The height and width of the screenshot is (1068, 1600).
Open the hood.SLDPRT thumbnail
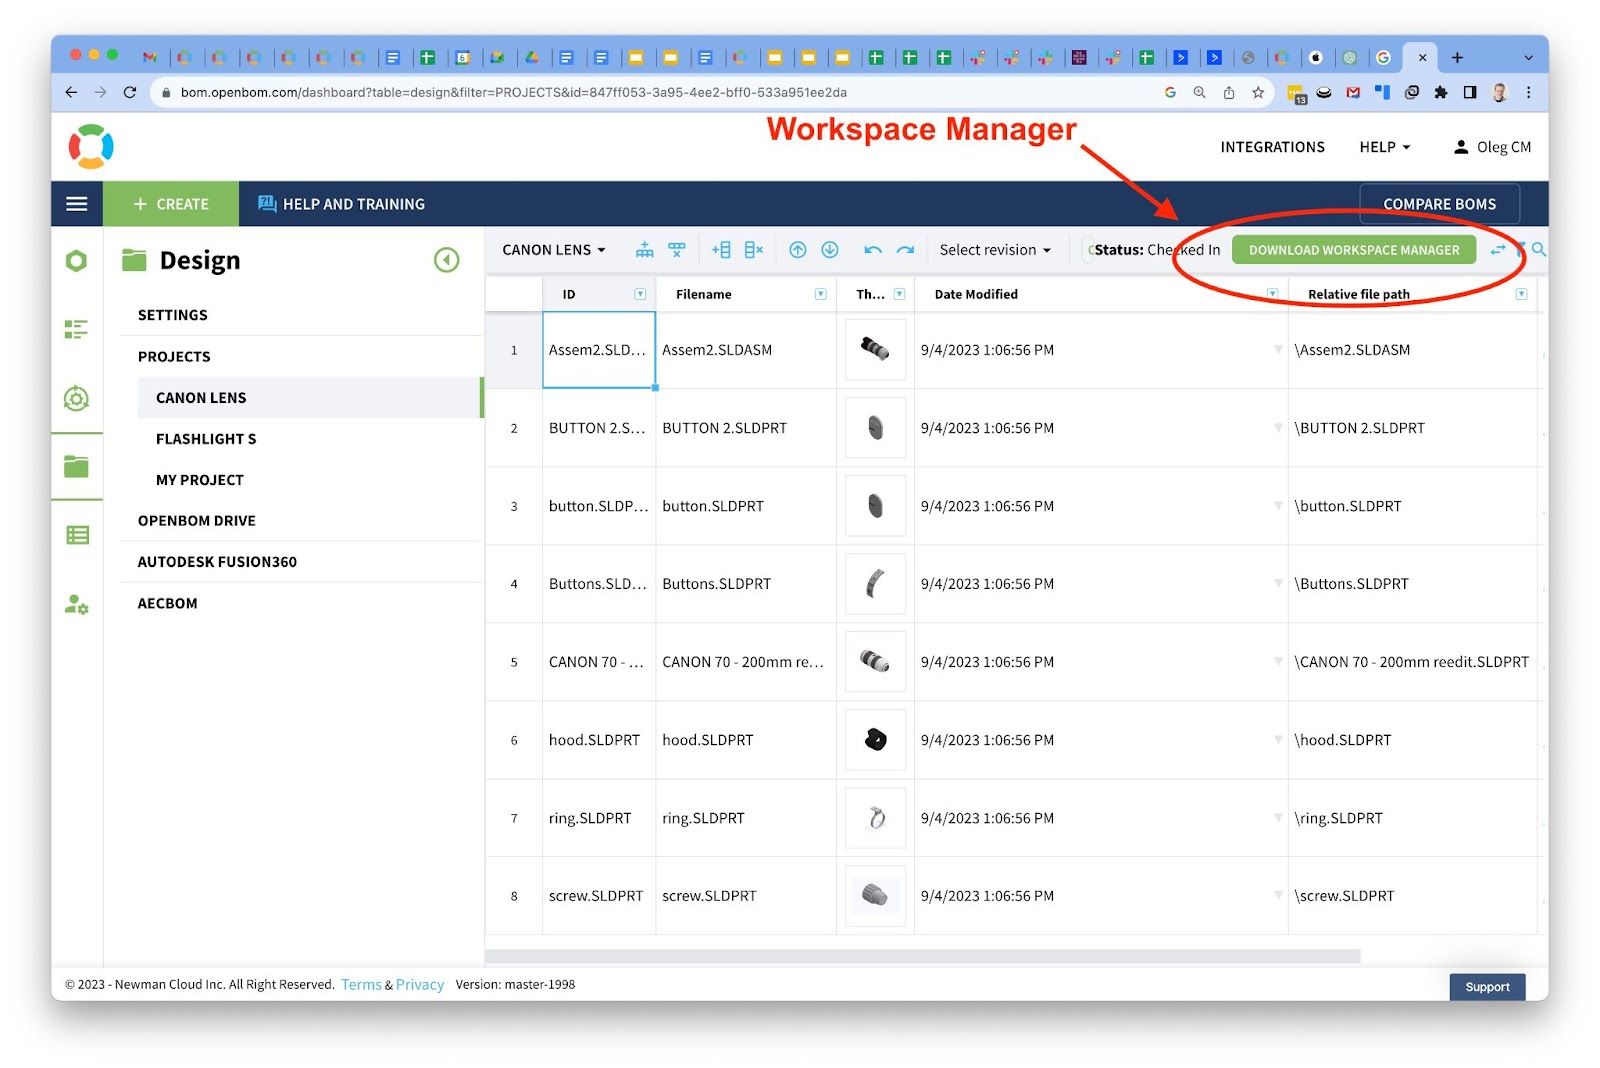click(875, 740)
